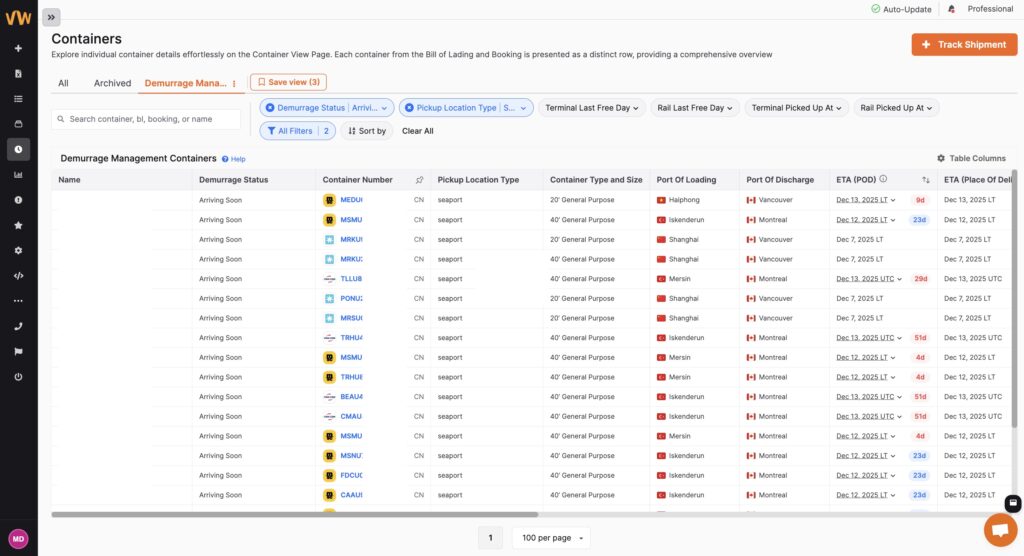Expand the sidebar with the double-chevron button
Screen dimensions: 1024x556
[x=51, y=17]
